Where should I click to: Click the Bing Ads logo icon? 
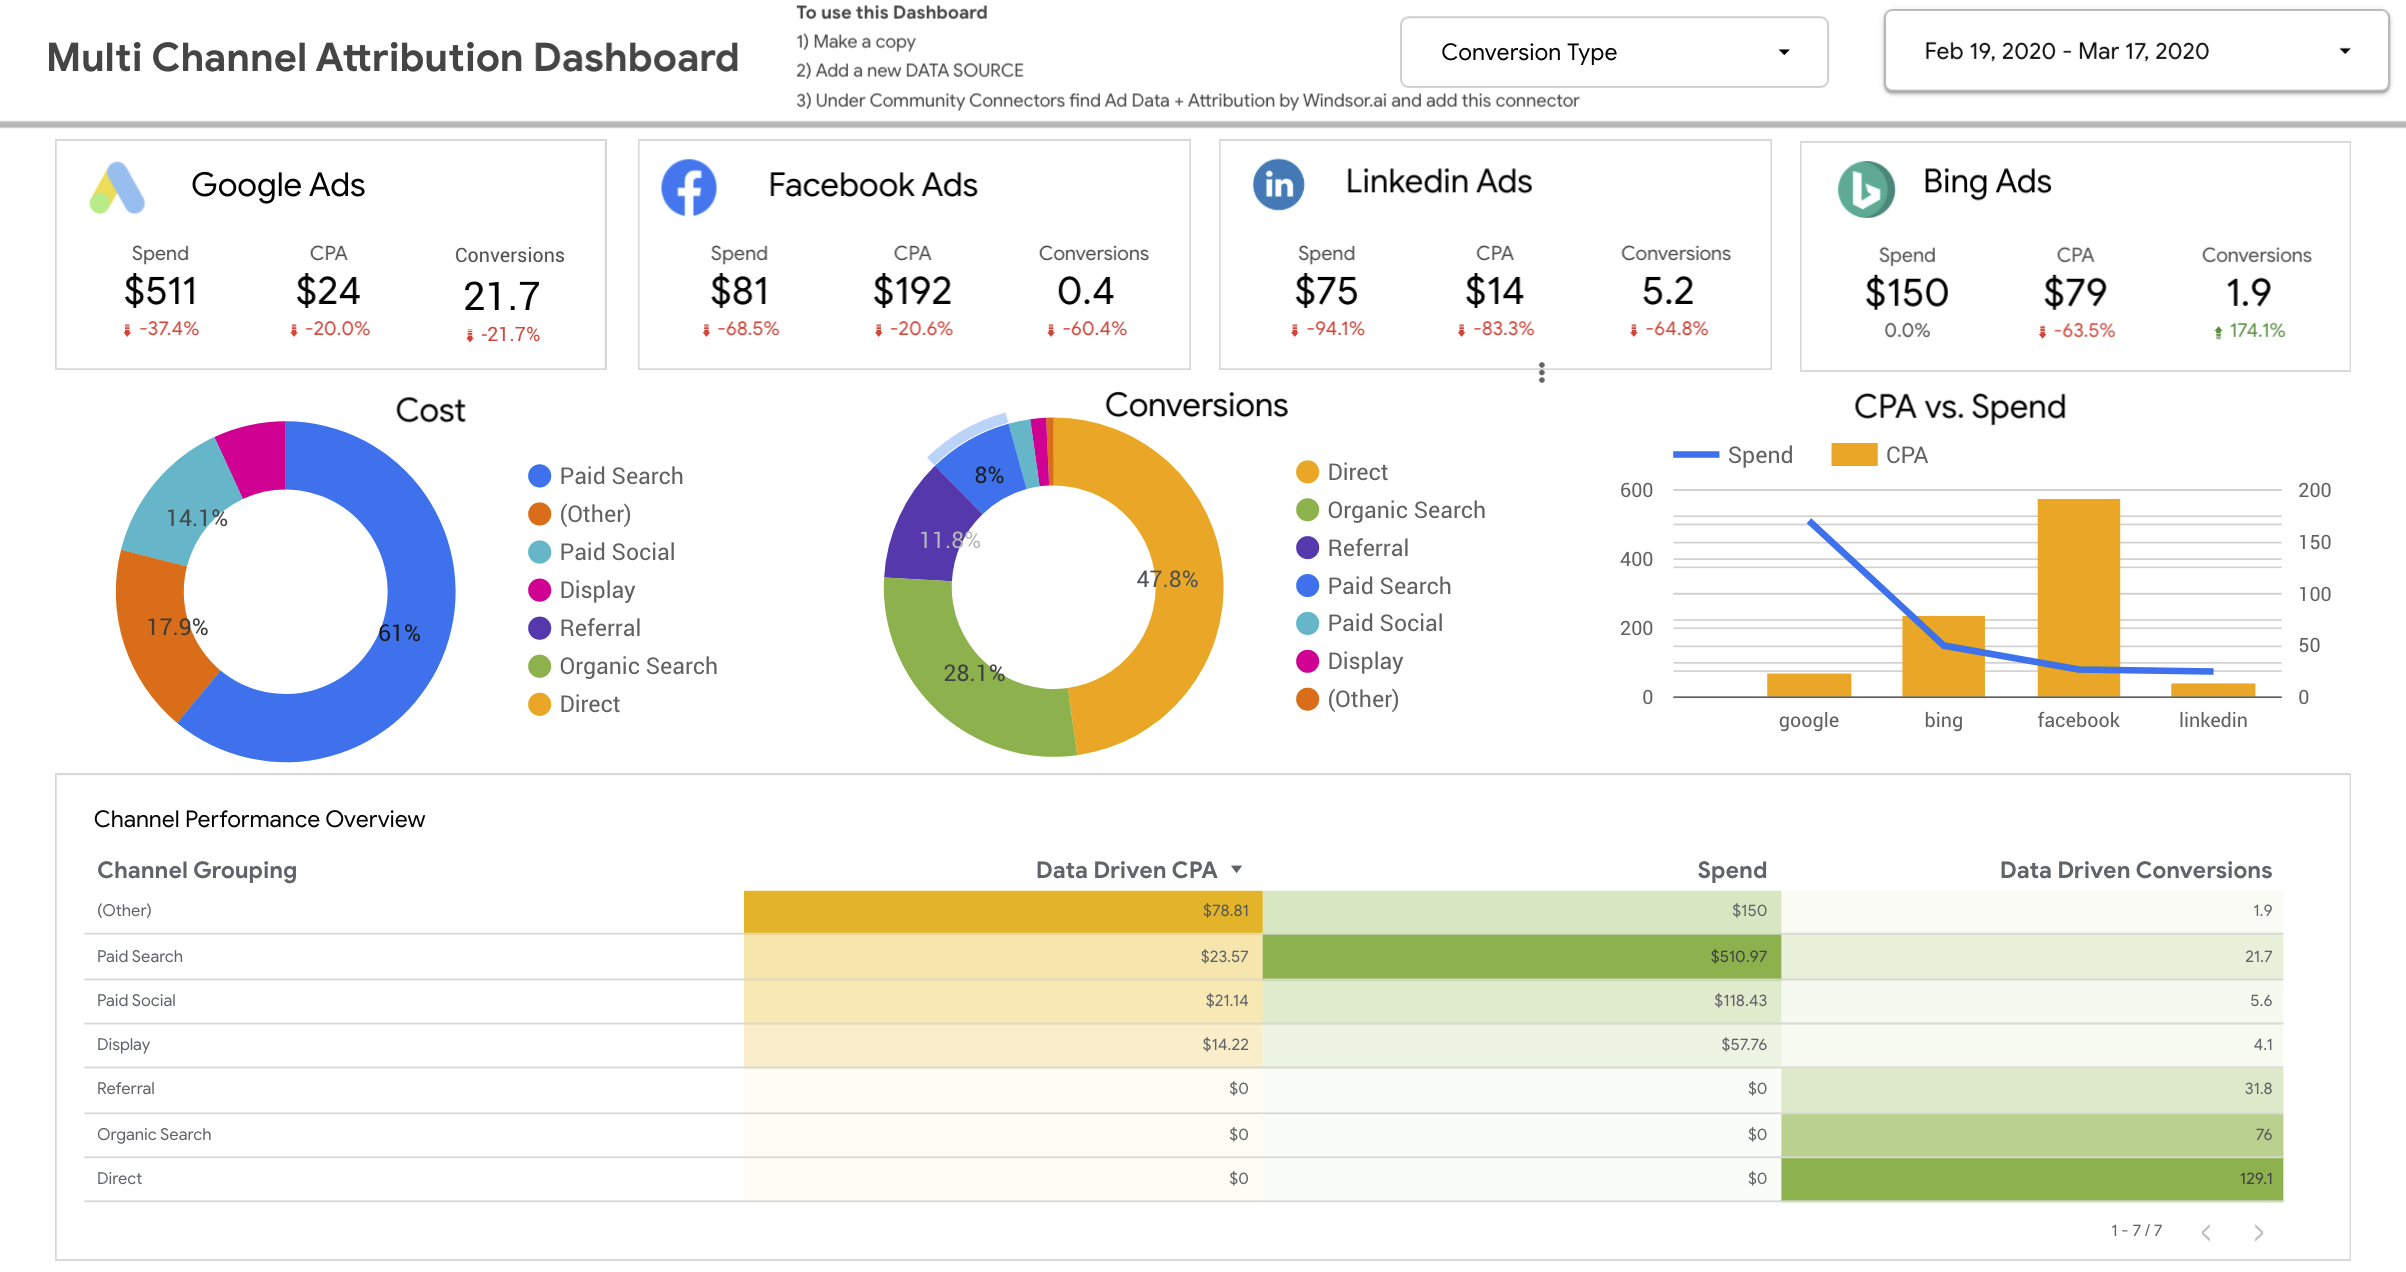click(1865, 189)
